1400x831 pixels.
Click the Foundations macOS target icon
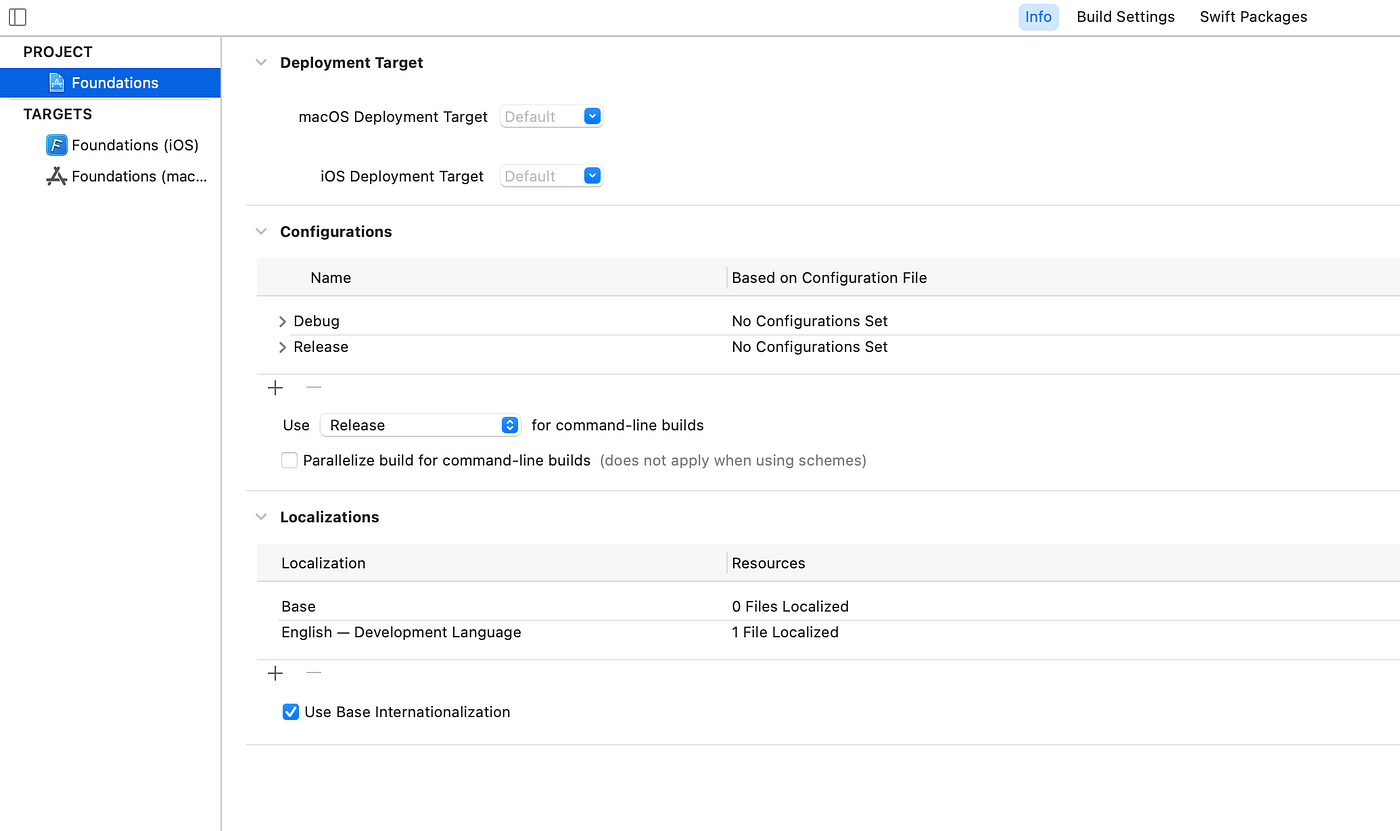click(56, 176)
